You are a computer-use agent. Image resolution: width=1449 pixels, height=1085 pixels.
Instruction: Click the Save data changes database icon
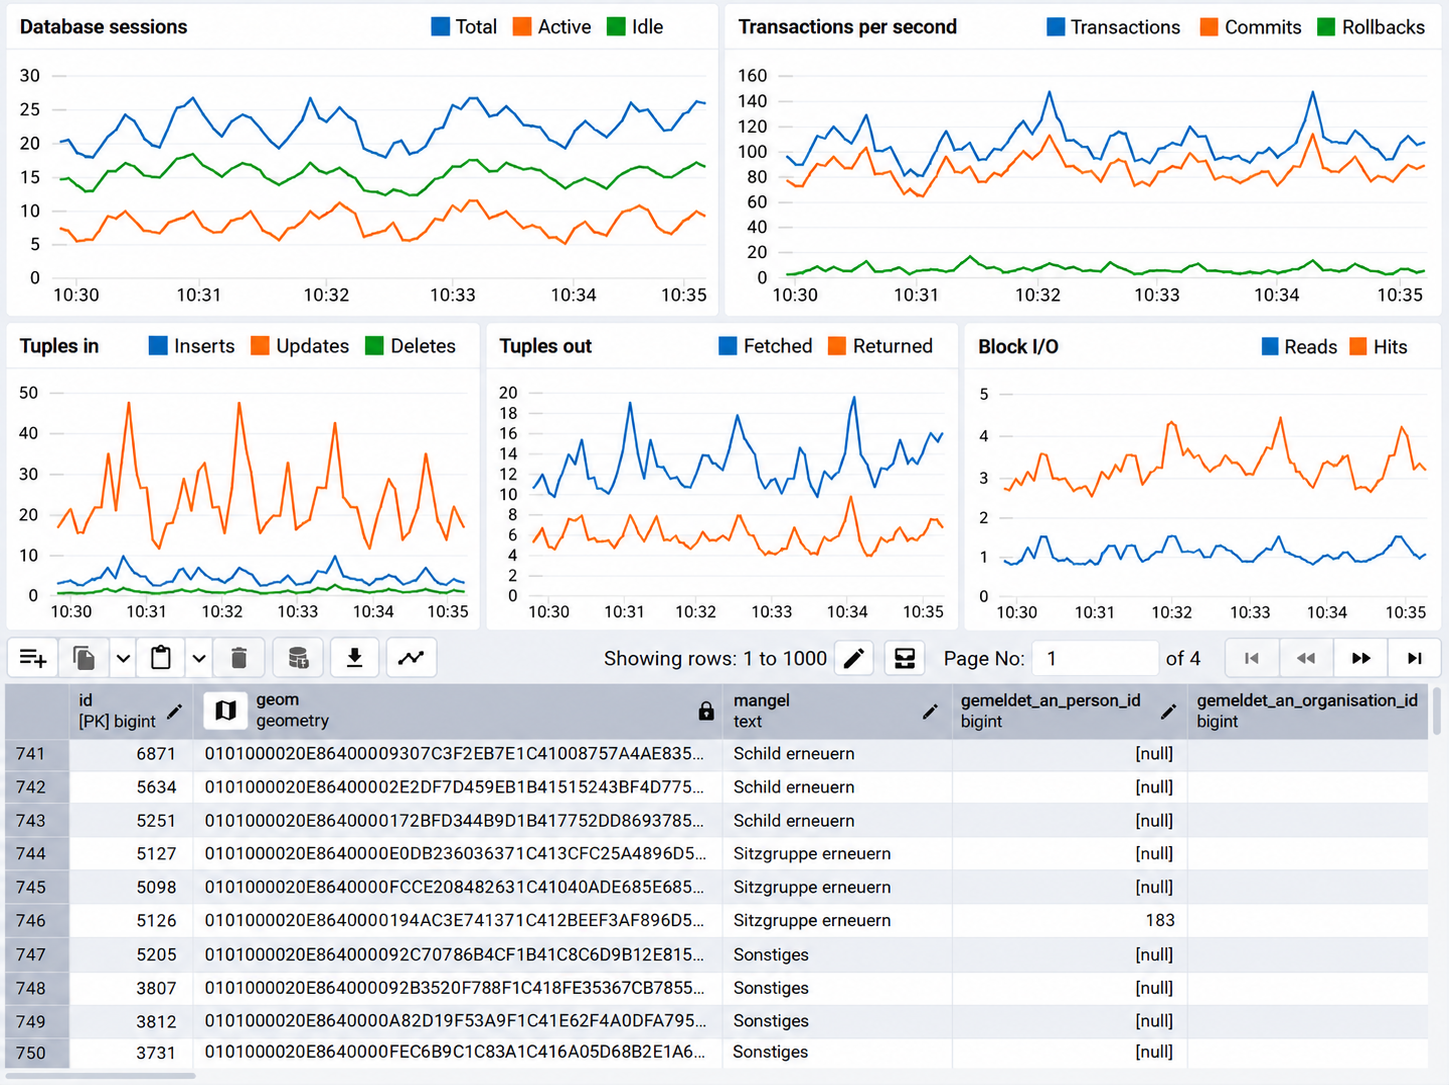click(x=298, y=658)
